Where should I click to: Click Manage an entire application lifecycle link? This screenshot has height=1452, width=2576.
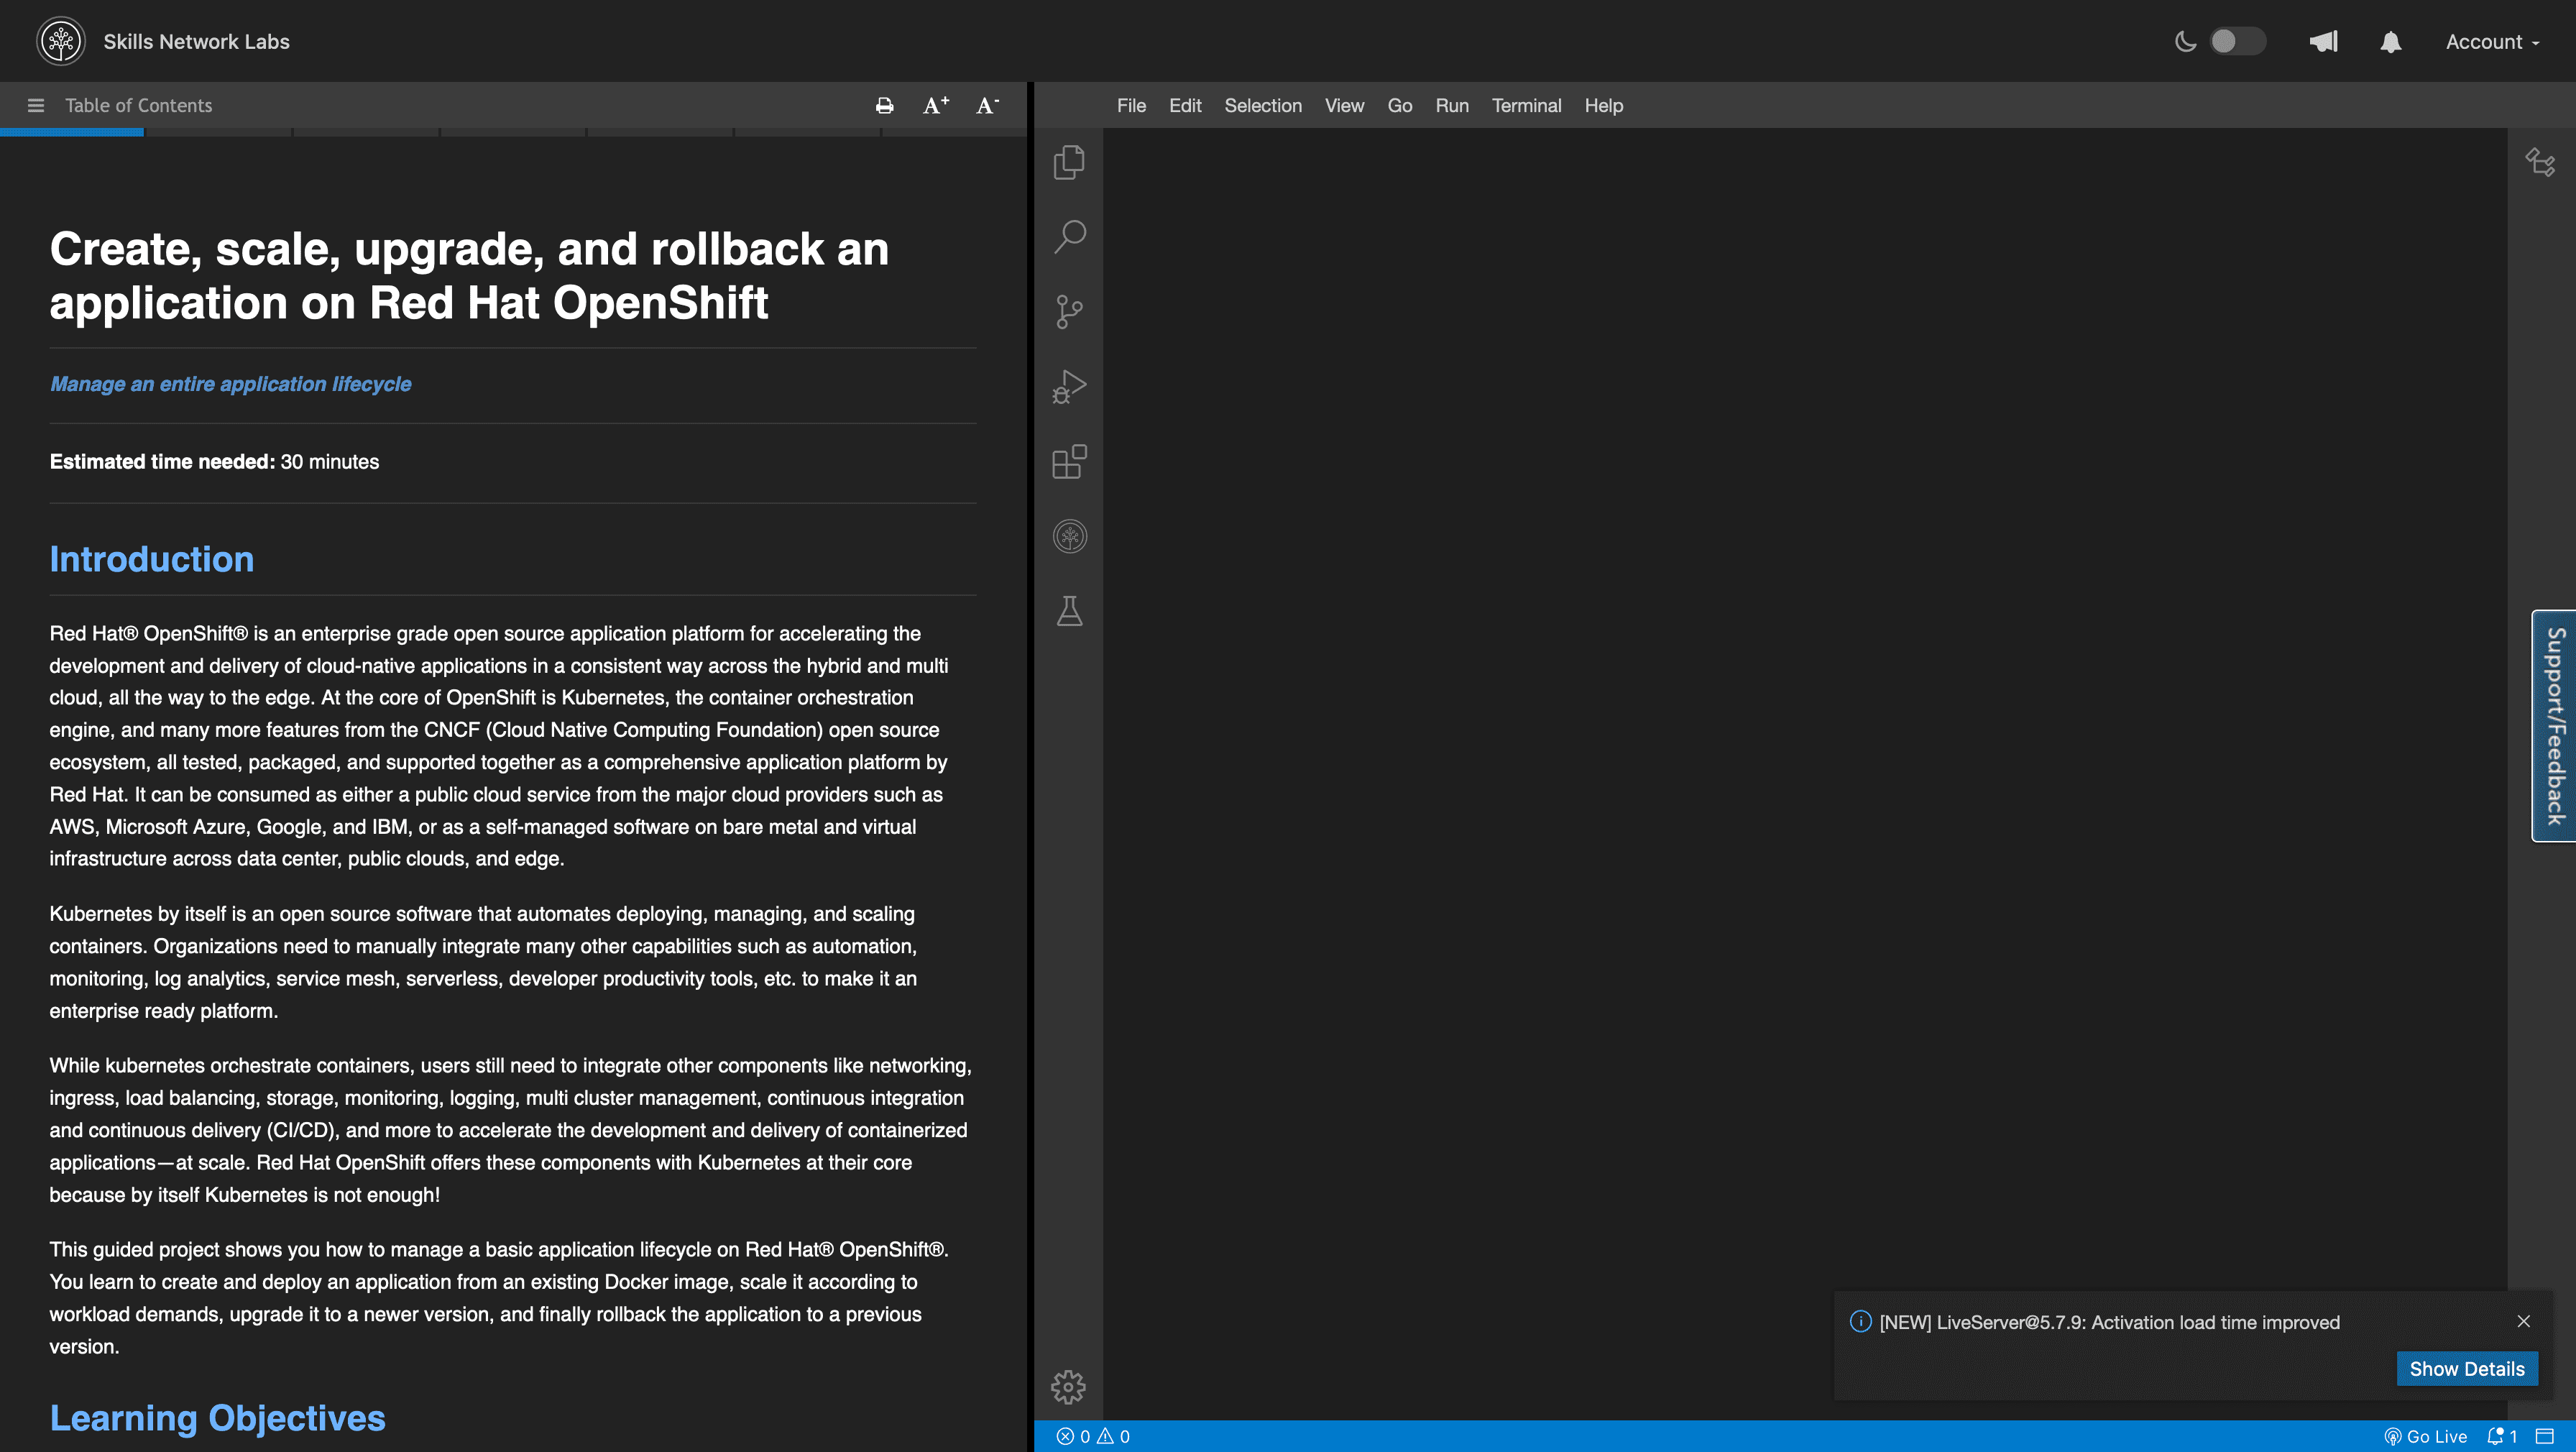tap(229, 385)
